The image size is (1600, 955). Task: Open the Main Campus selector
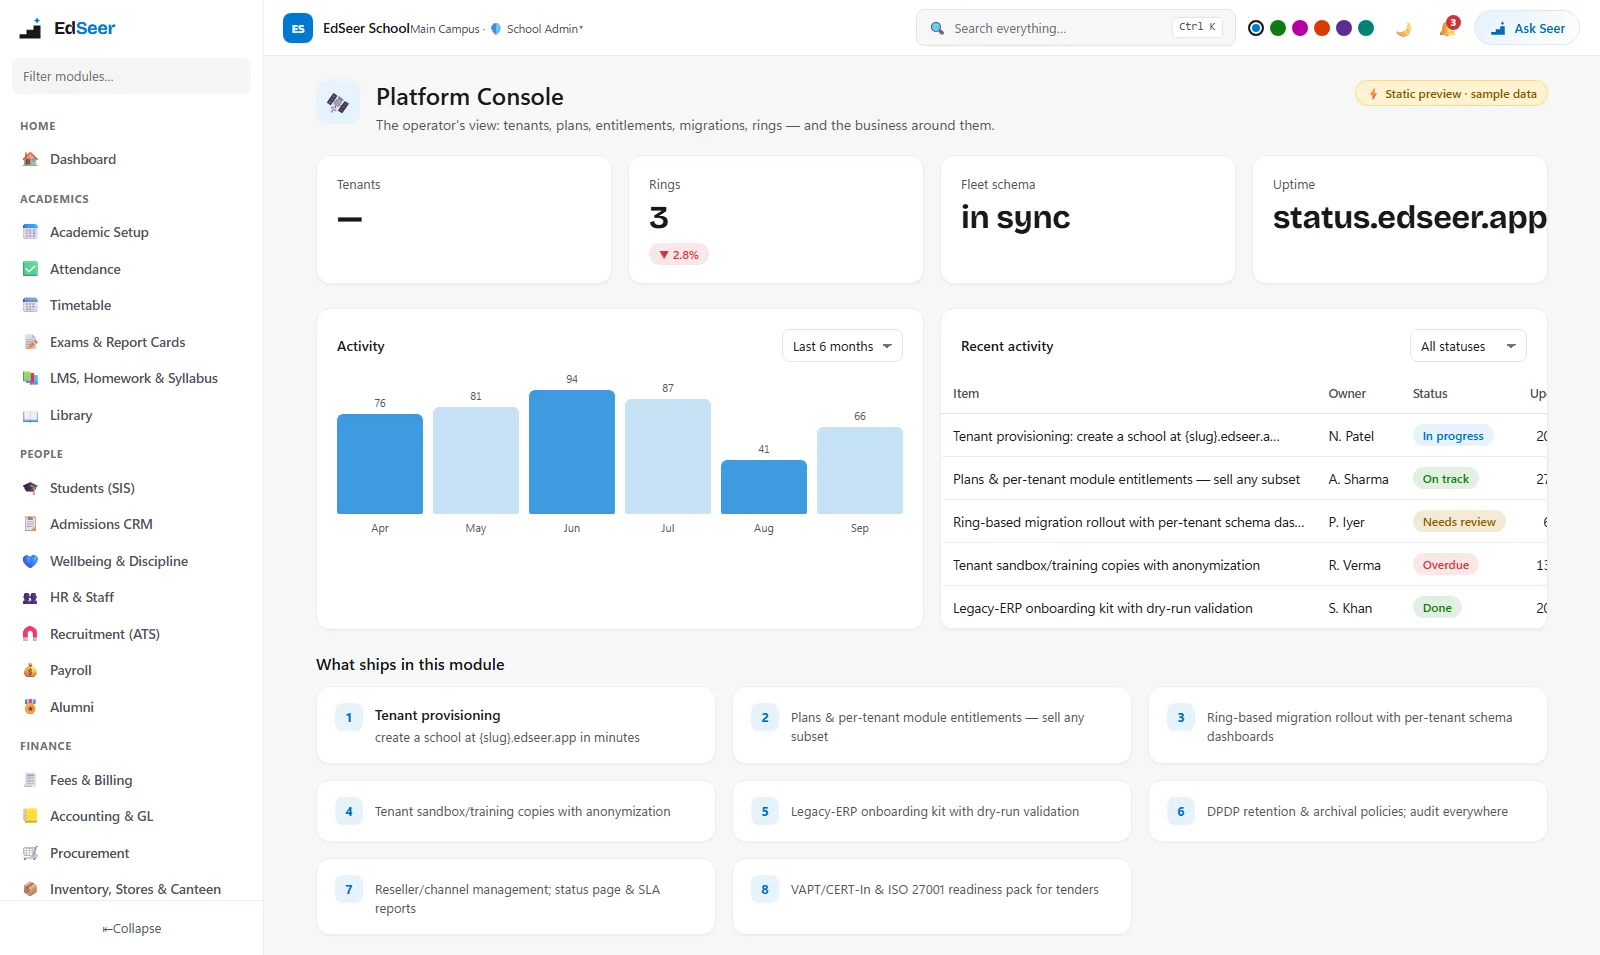(447, 29)
